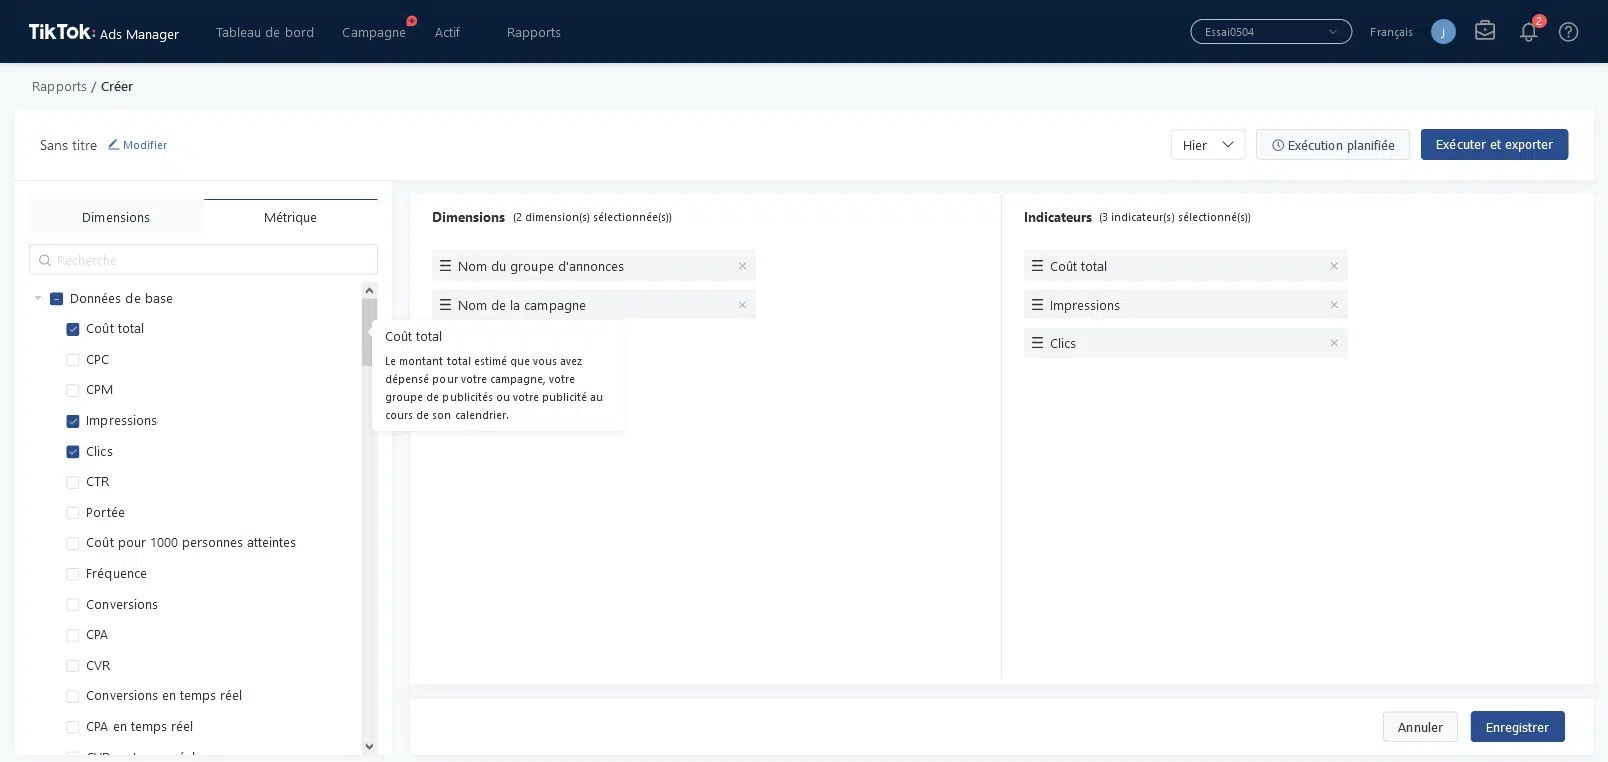This screenshot has width=1608, height=762.
Task: Enable the CPC checkbox
Action: tap(73, 360)
